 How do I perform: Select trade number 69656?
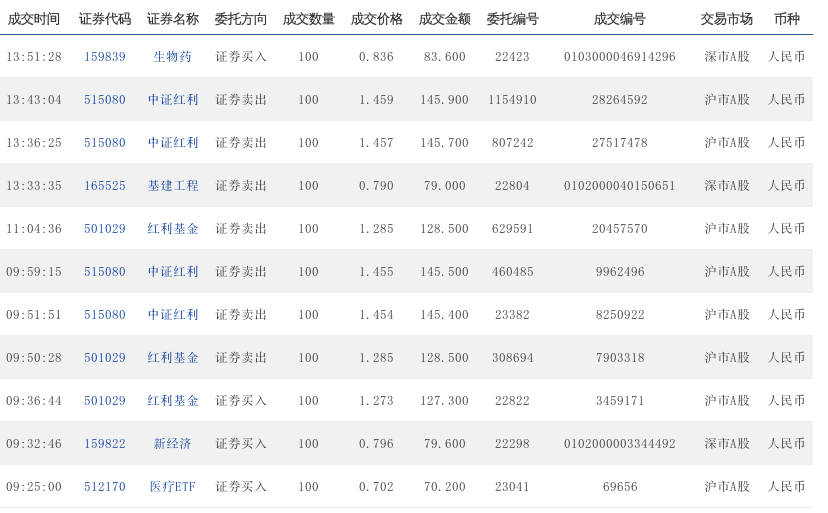point(620,487)
